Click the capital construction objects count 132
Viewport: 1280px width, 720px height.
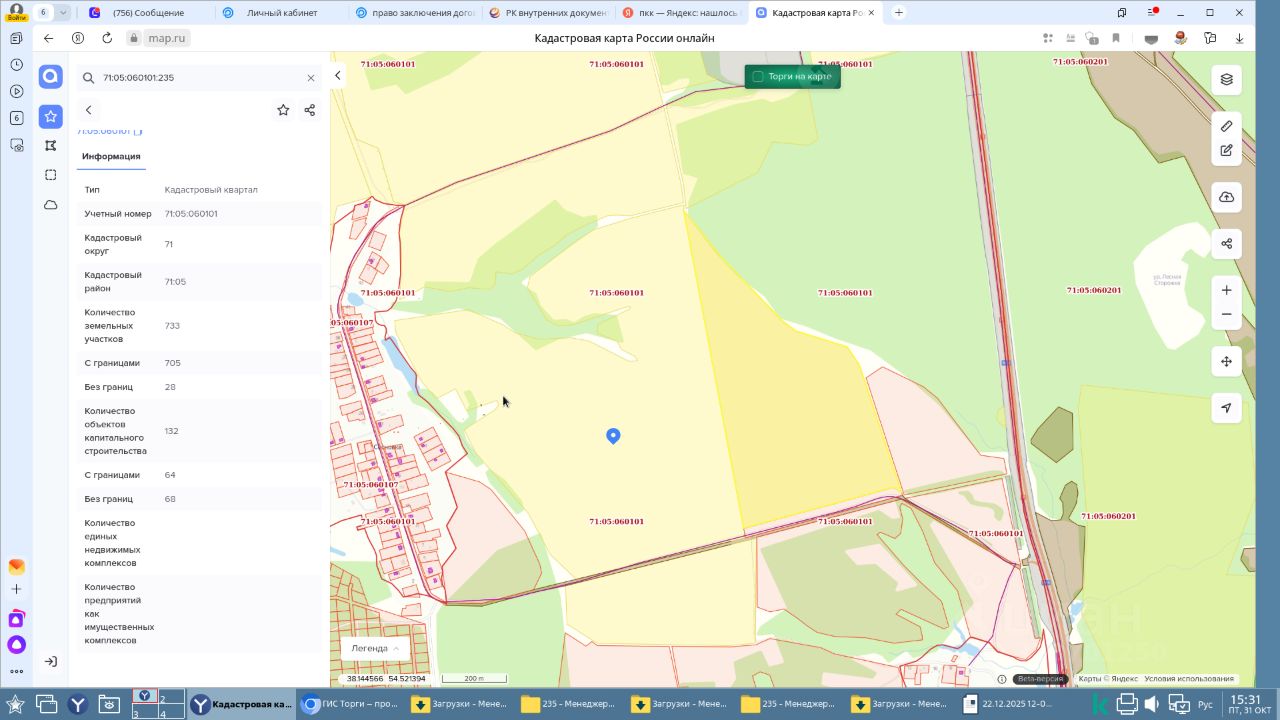tap(171, 431)
